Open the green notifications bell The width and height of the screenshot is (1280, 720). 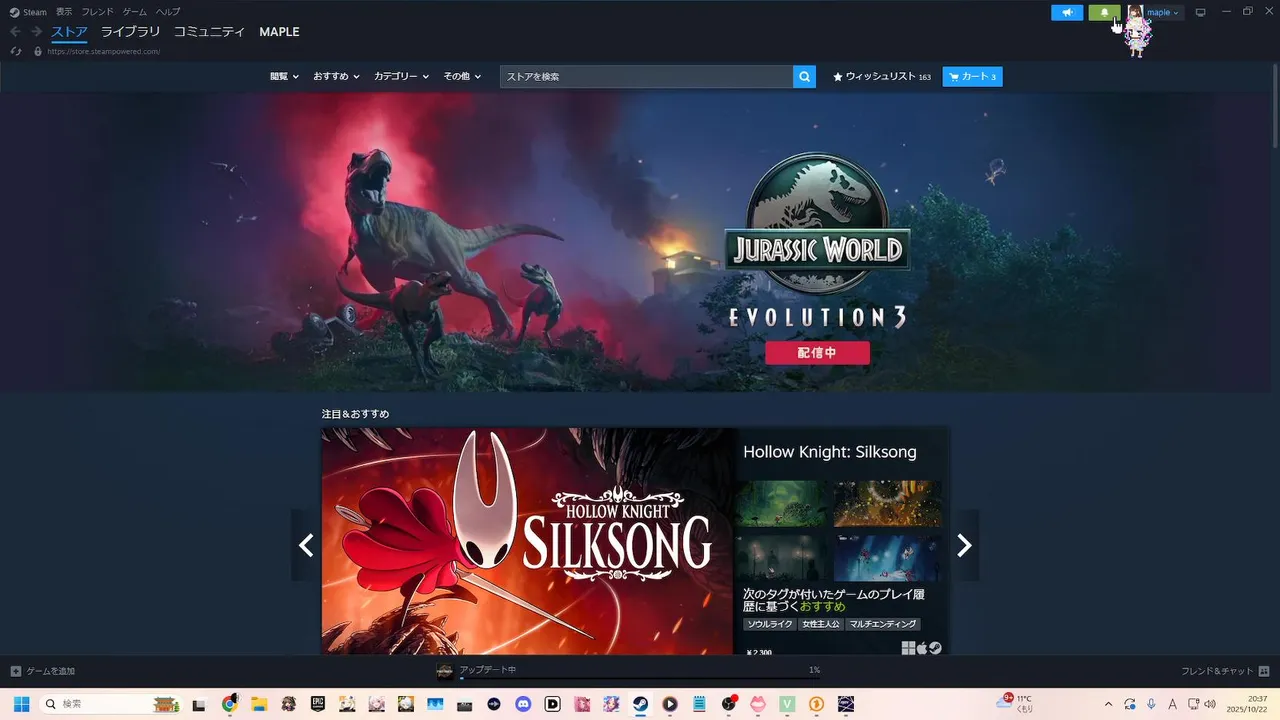tap(1104, 12)
